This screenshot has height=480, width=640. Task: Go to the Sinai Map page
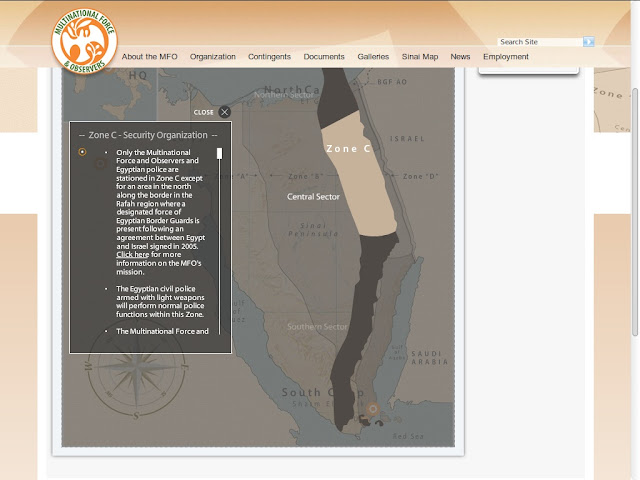(420, 57)
